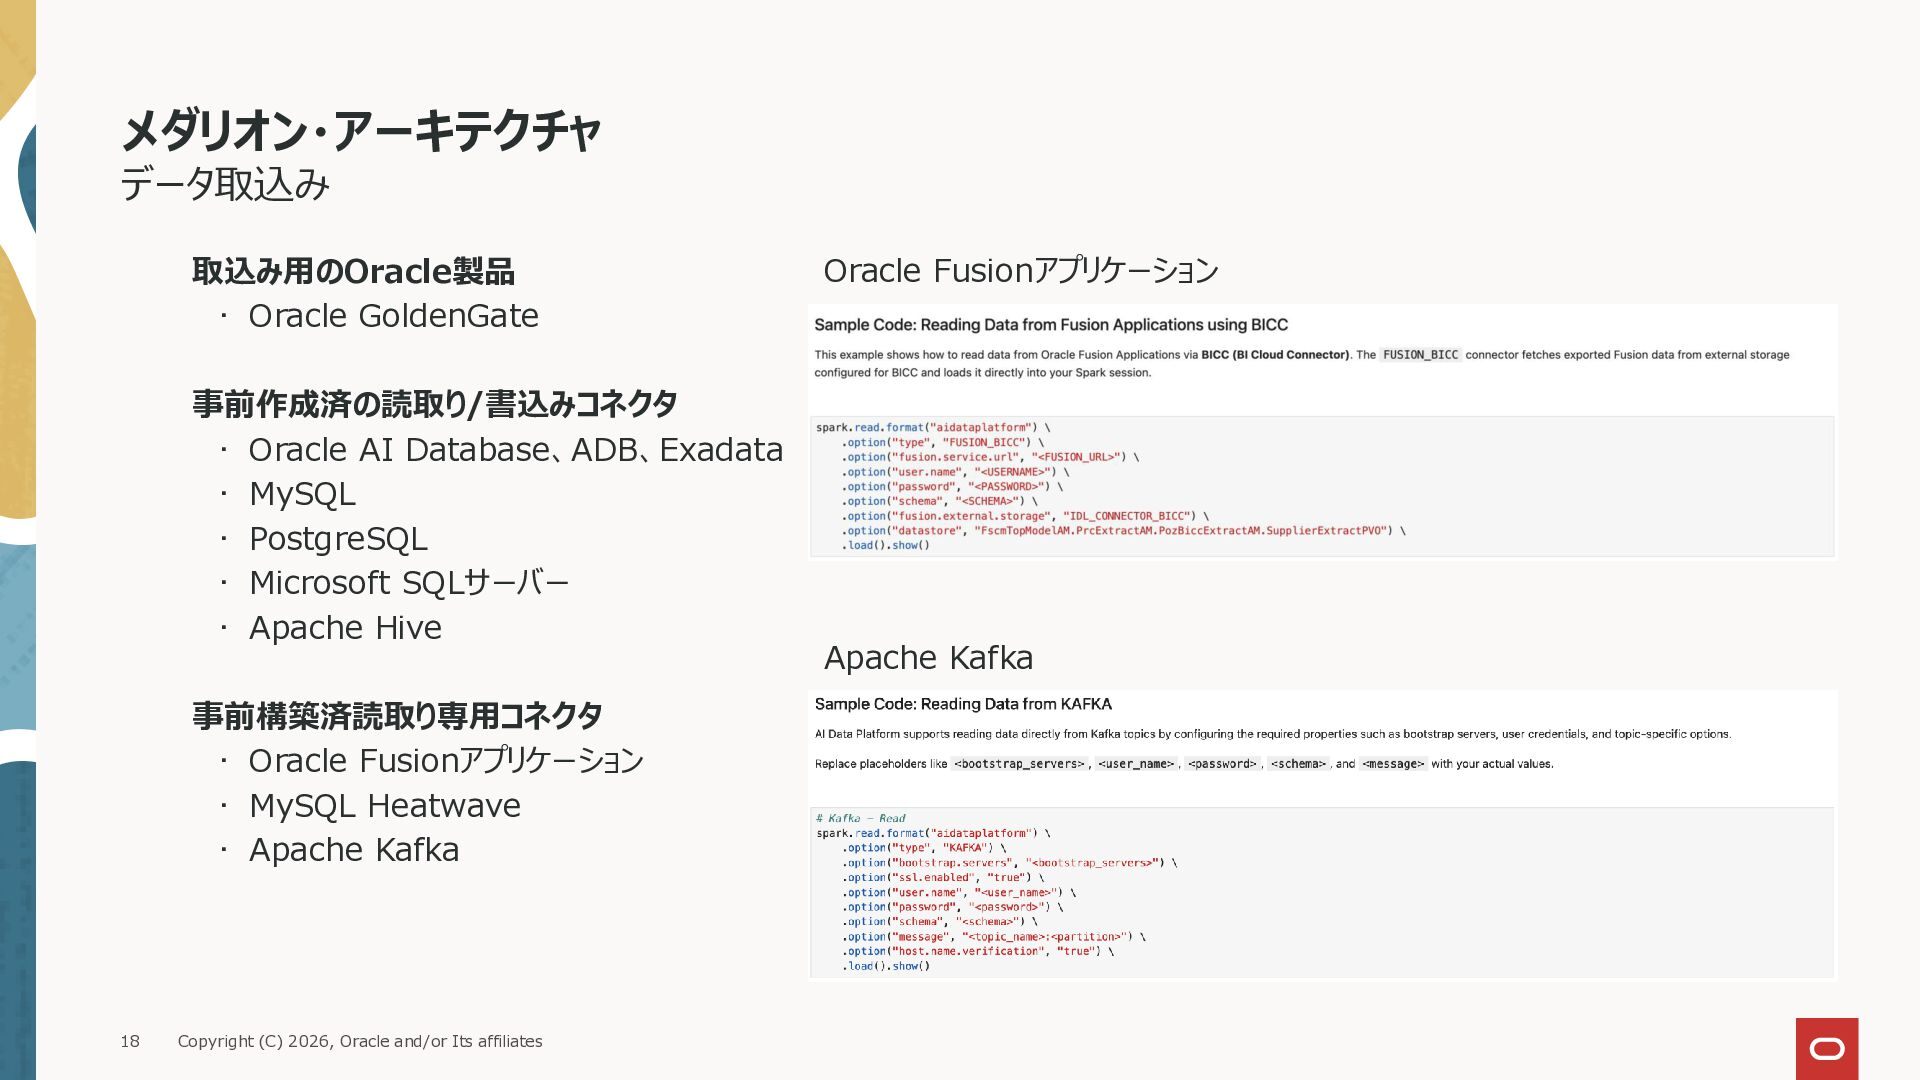Click the slide title メダリオン・アーキテクチャ
The image size is (1920, 1080).
360,131
